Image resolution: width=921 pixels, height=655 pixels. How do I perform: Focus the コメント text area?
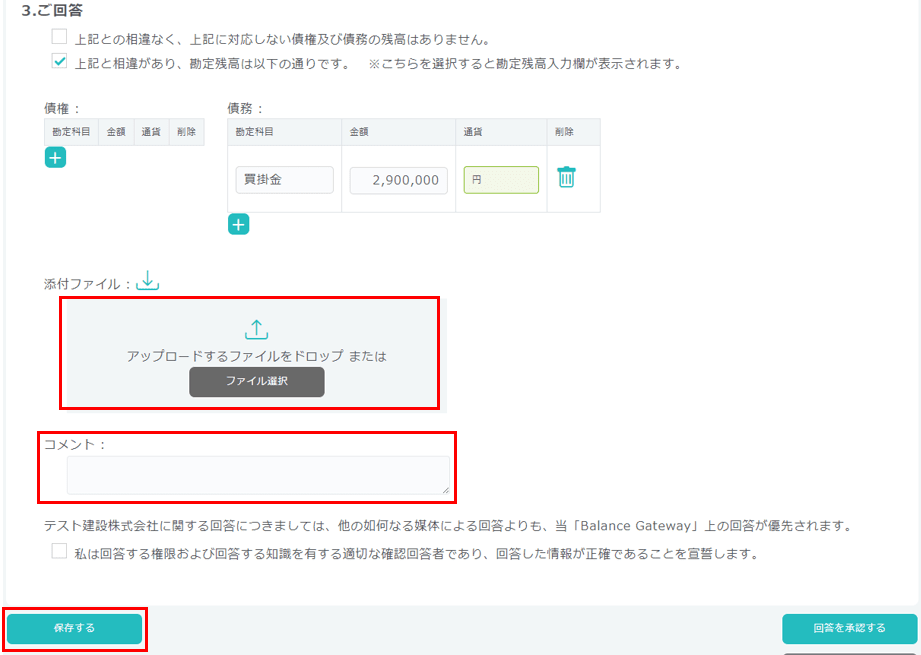click(x=257, y=474)
